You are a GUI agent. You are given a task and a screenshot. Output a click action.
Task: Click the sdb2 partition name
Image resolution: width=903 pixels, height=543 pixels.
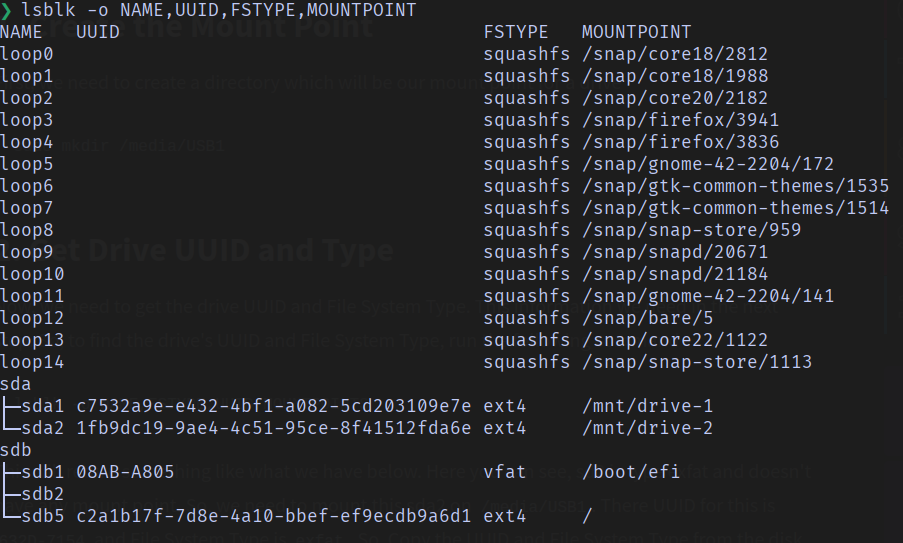43,494
